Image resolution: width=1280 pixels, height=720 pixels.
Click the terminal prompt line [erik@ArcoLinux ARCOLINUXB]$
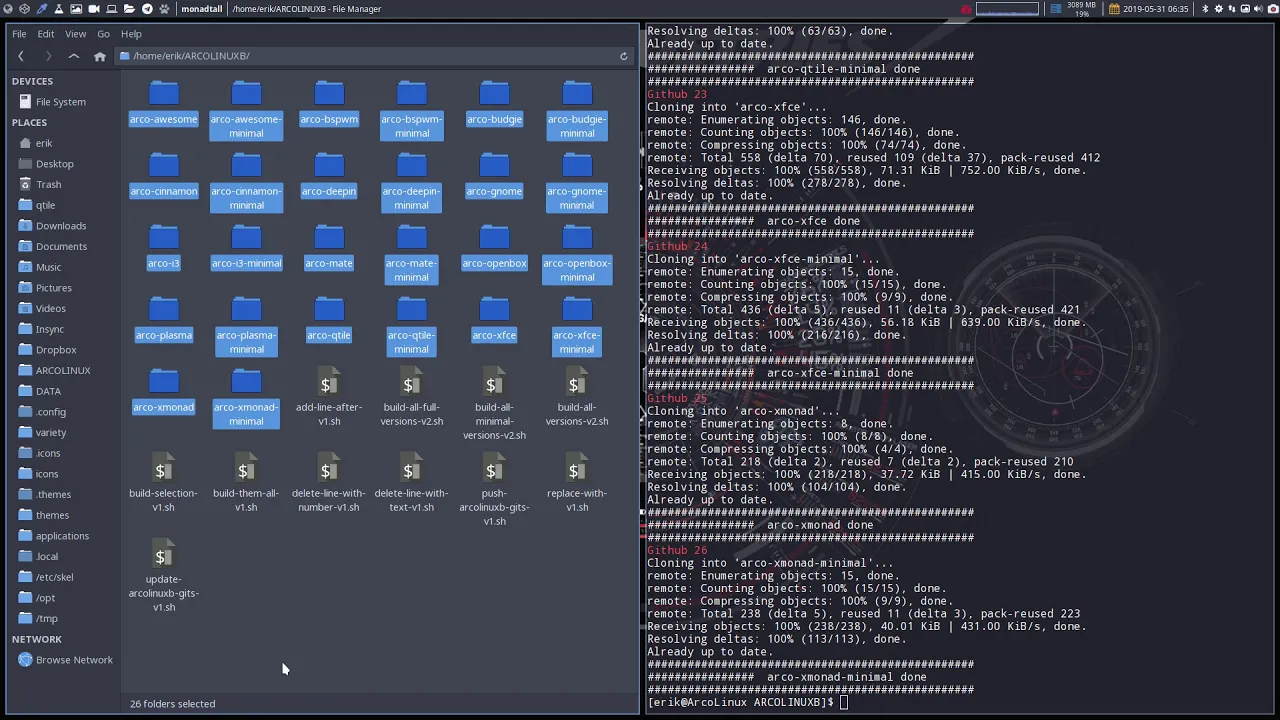(740, 702)
